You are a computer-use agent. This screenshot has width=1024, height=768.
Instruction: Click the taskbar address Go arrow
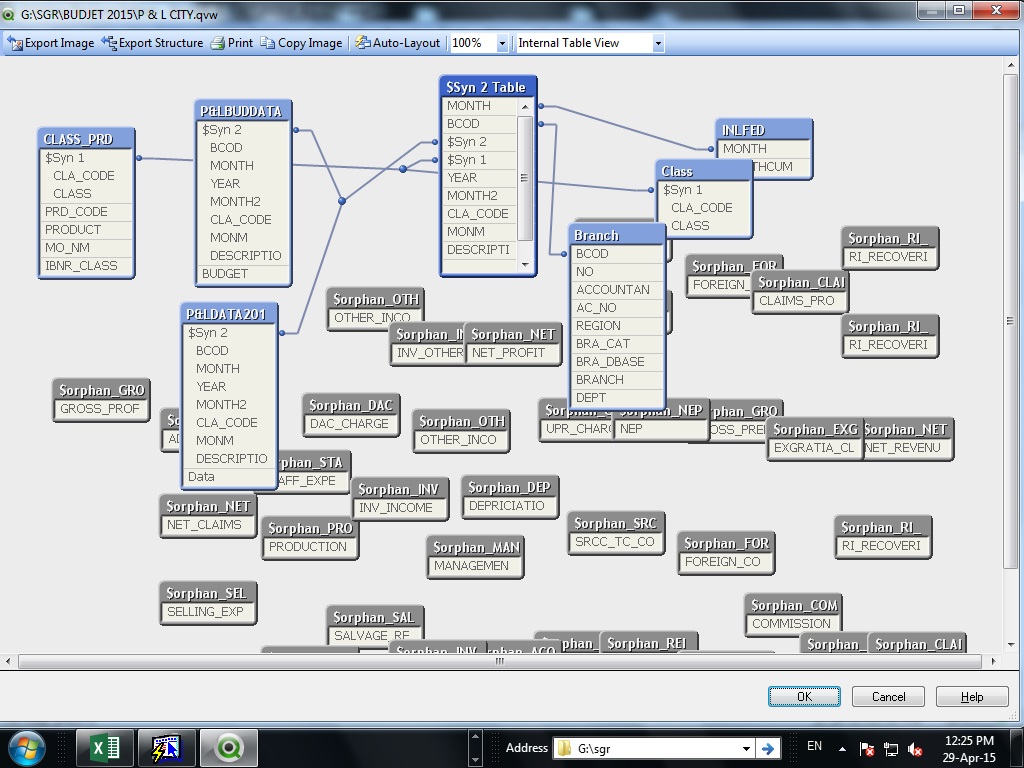pos(768,748)
